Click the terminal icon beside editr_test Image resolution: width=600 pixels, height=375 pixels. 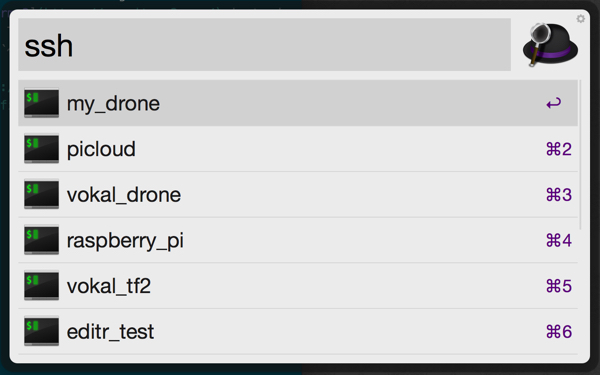tap(41, 331)
